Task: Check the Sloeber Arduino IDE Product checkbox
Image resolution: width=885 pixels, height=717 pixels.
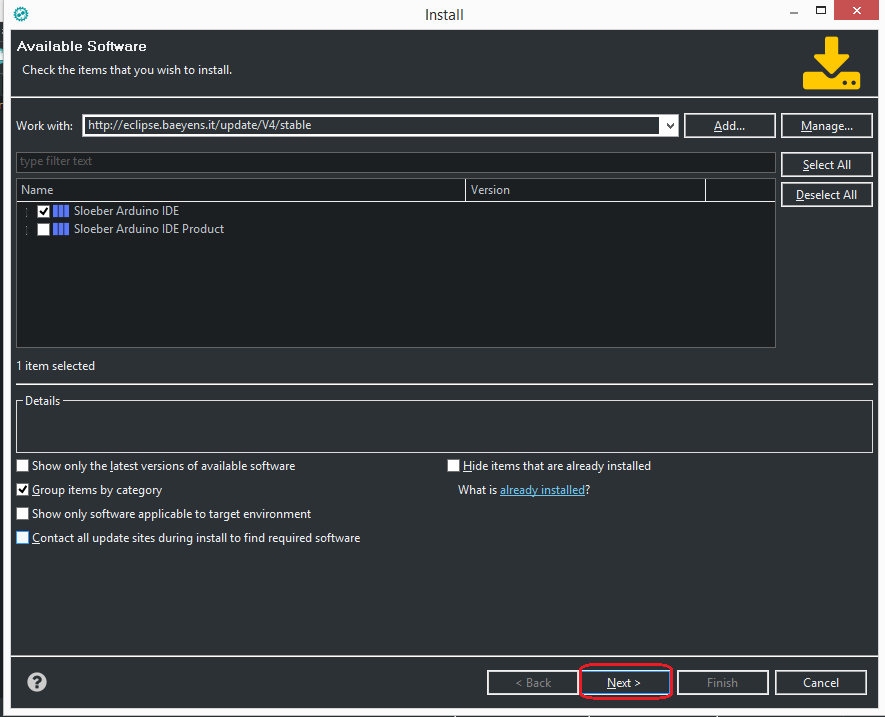Action: tap(43, 229)
